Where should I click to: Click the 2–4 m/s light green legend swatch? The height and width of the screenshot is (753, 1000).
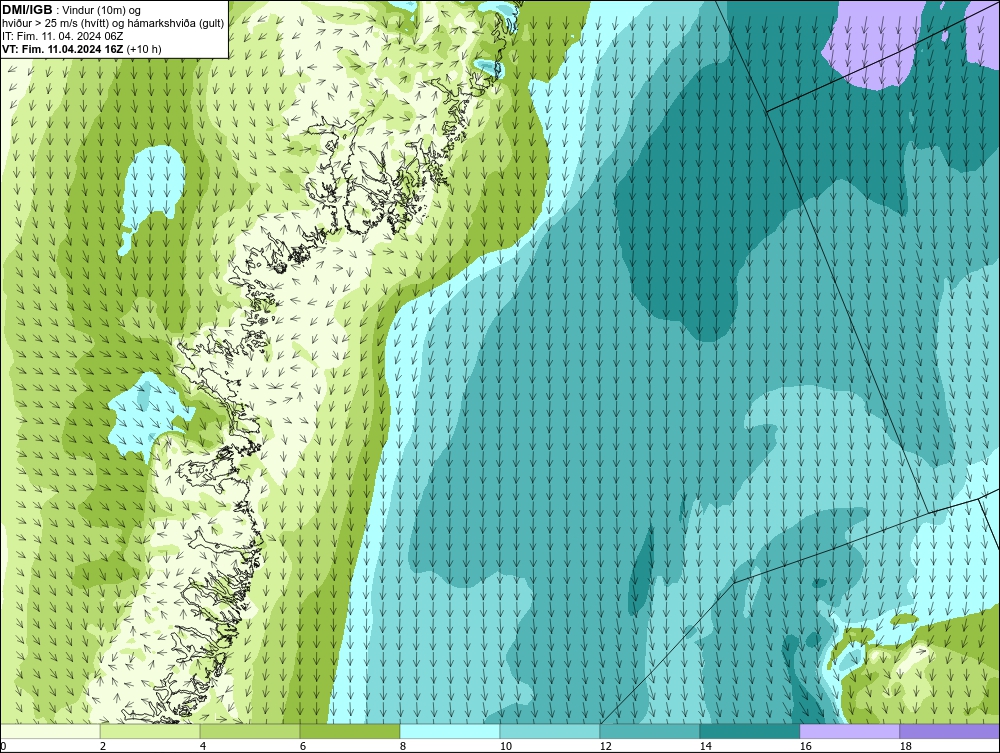tap(150, 731)
